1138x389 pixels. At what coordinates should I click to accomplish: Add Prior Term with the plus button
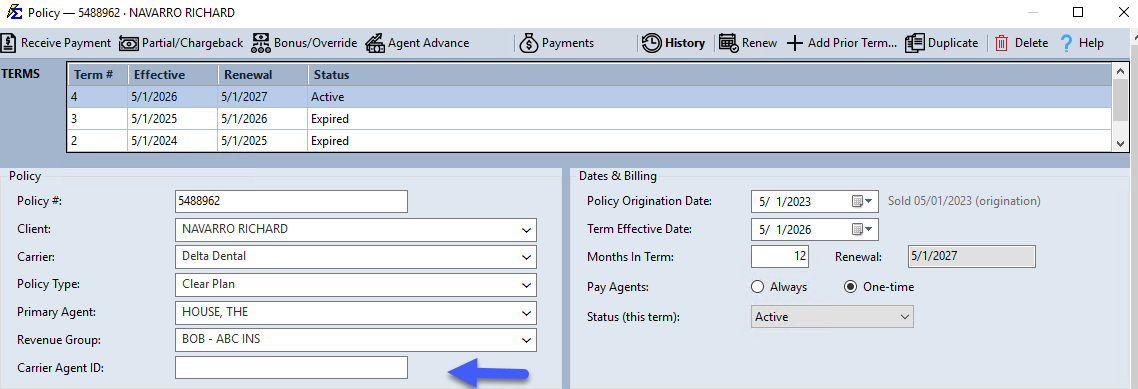click(842, 43)
